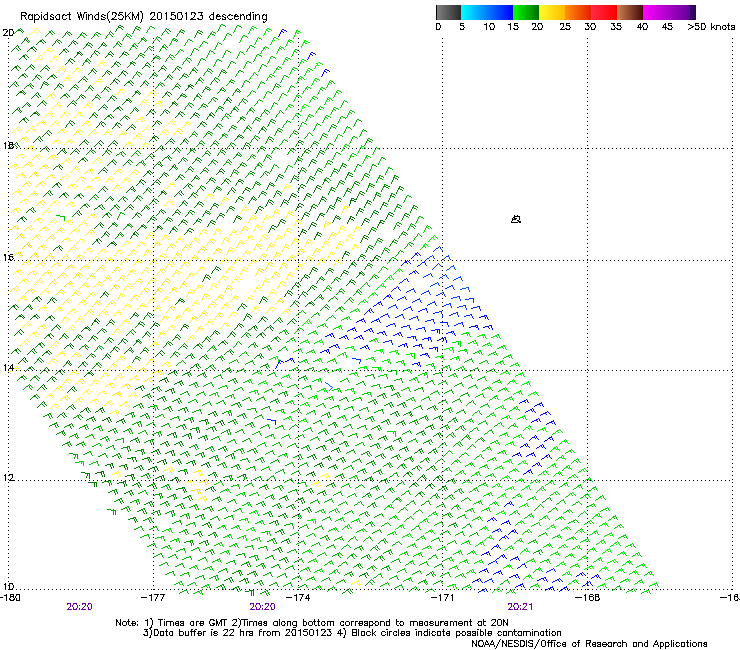Viewport: 740px width, 650px height.
Task: Choose the red 30-35 knots legend color
Action: point(604,12)
